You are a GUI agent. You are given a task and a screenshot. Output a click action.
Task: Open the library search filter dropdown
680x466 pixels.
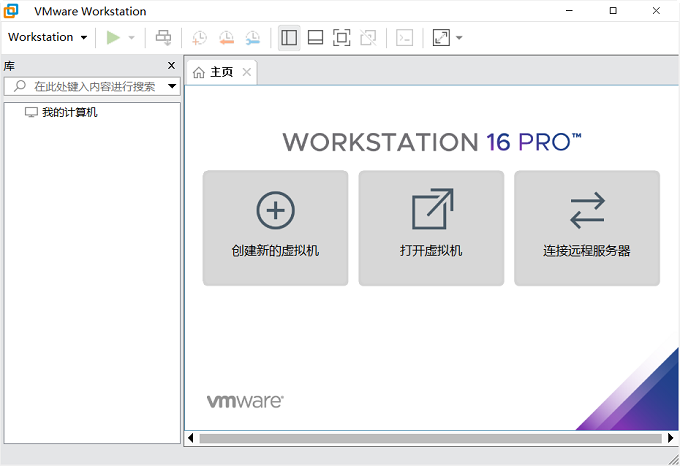coord(172,87)
